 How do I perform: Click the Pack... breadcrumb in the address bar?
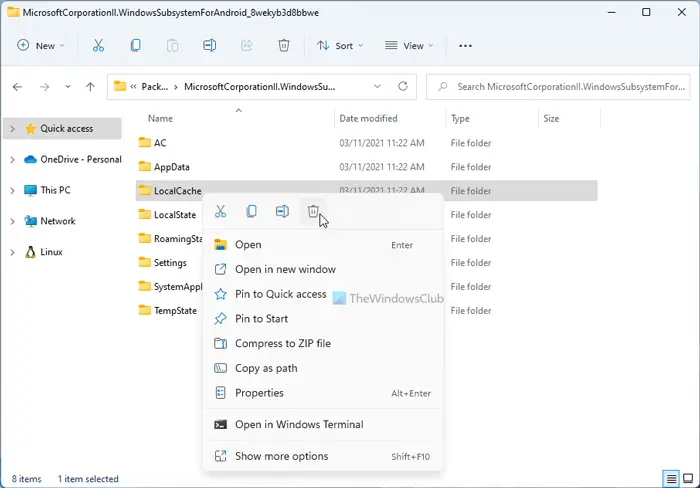click(154, 87)
